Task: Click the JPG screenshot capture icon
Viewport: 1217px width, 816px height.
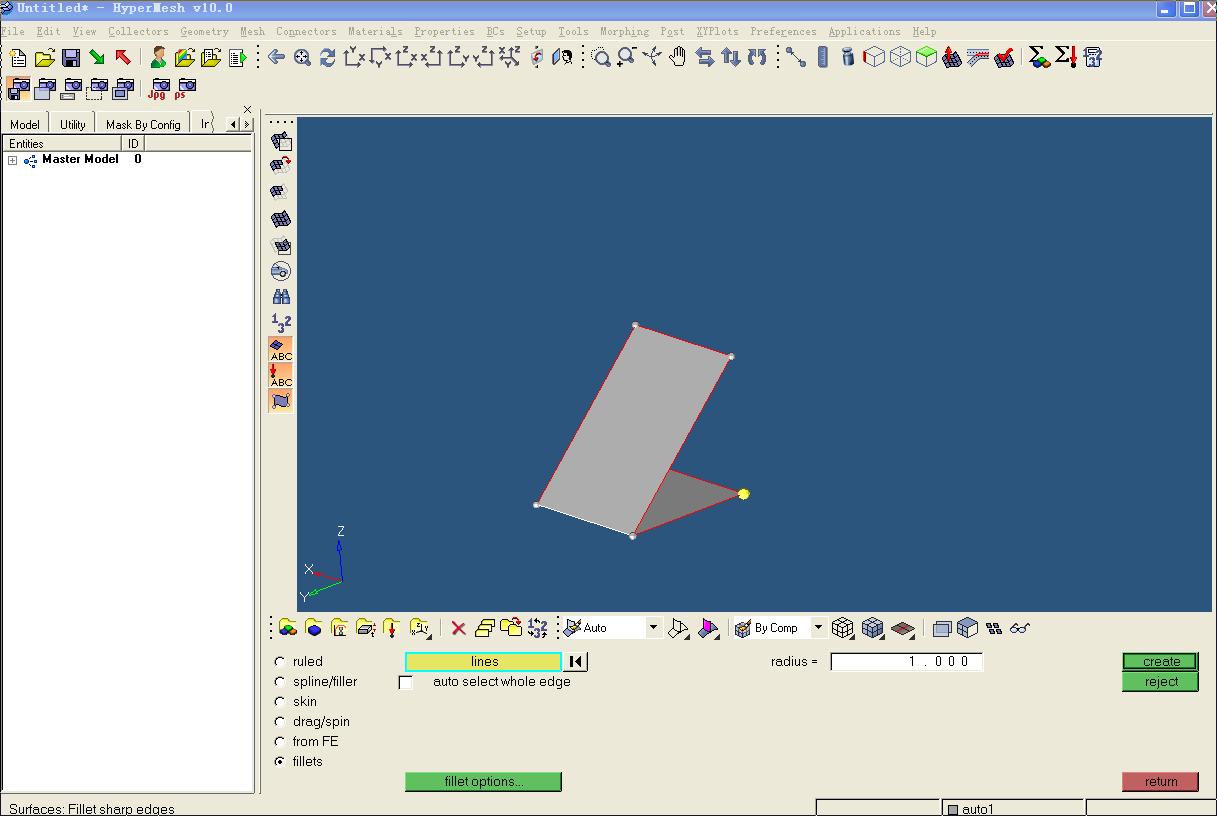Action: [159, 89]
